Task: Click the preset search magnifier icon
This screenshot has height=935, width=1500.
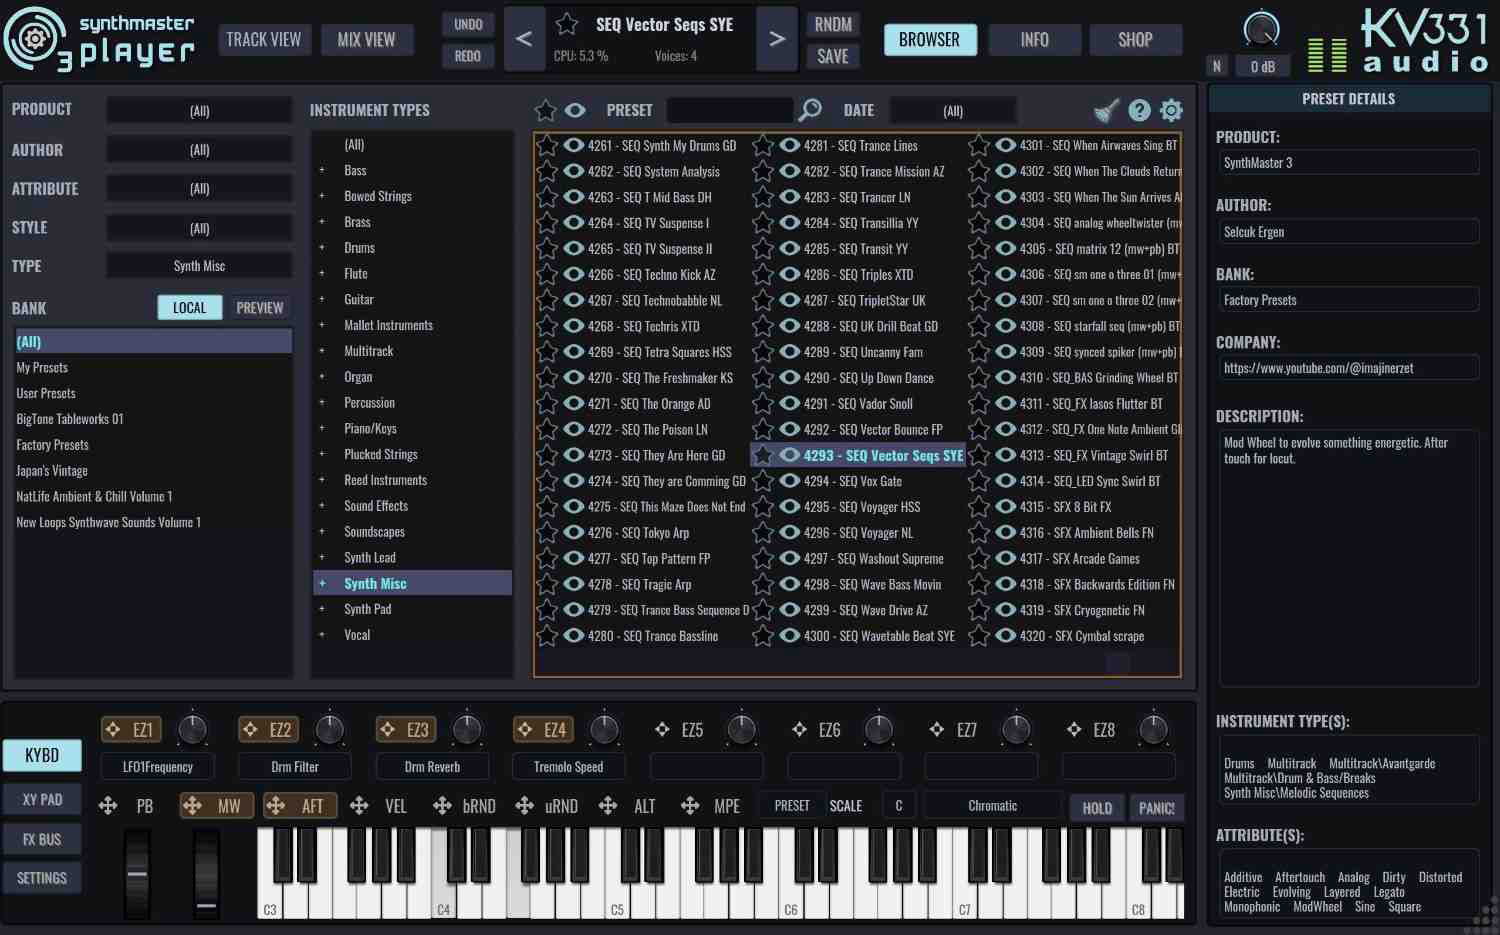Action: tap(810, 110)
